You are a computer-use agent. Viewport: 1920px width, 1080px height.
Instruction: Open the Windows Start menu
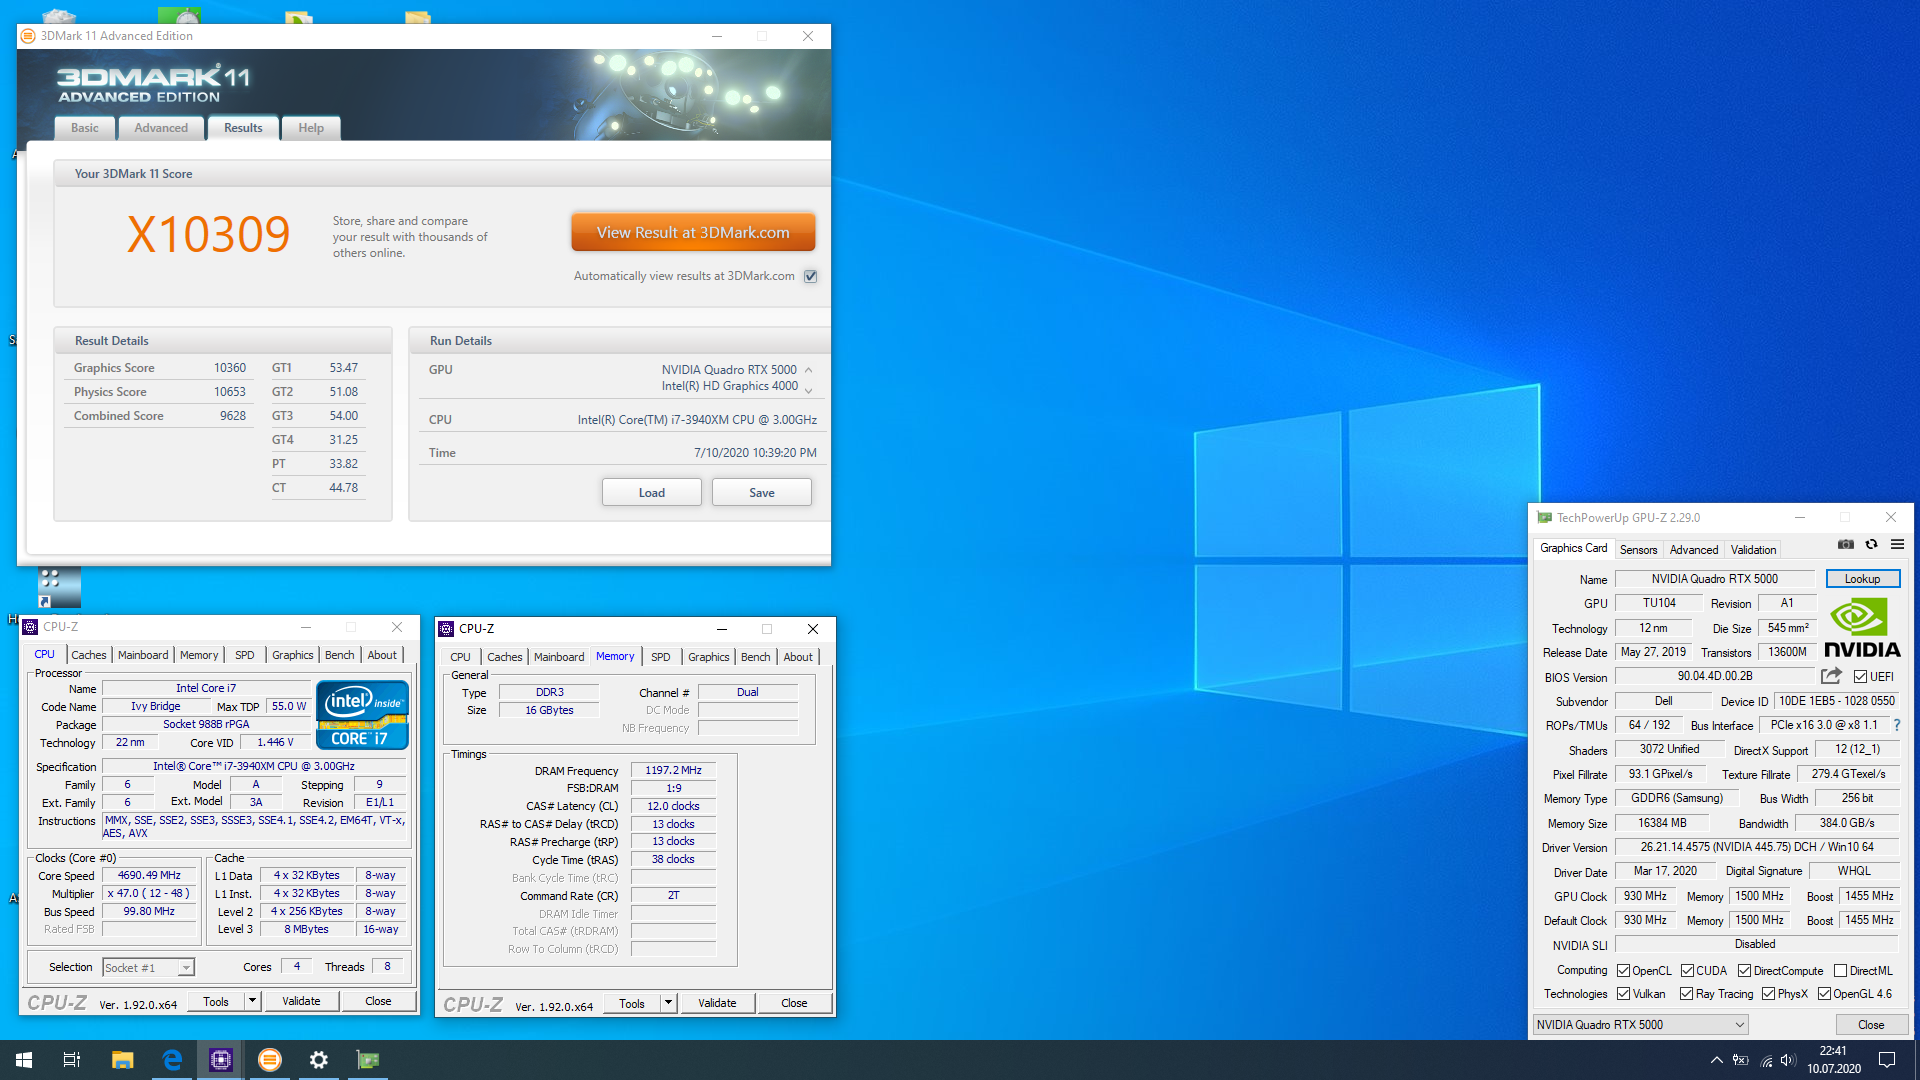click(24, 1060)
